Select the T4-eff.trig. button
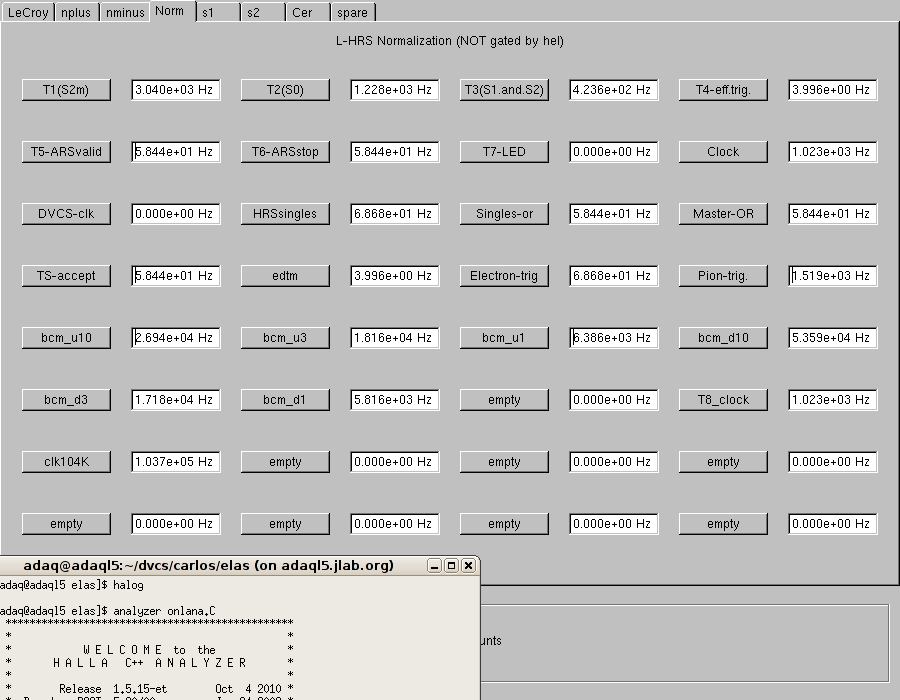 point(723,90)
